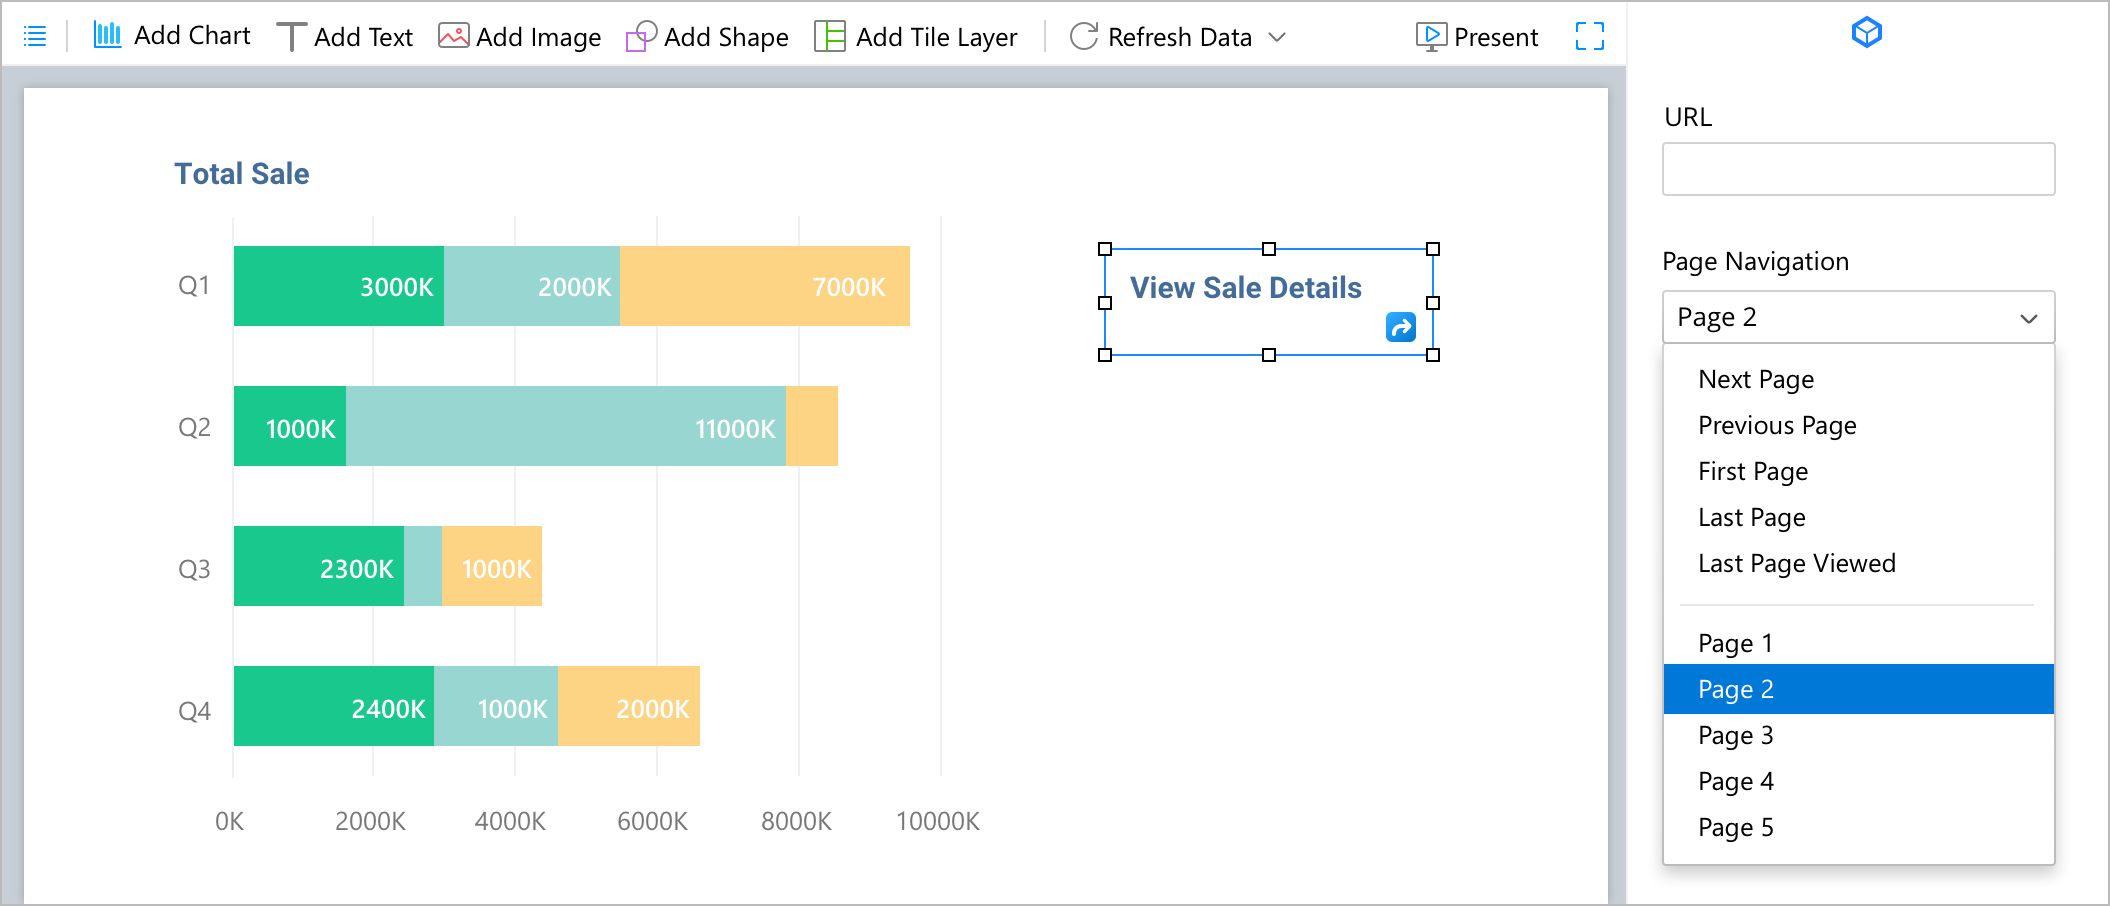Screen dimensions: 2110x906
Task: Select Last Page option
Action: point(1858,517)
